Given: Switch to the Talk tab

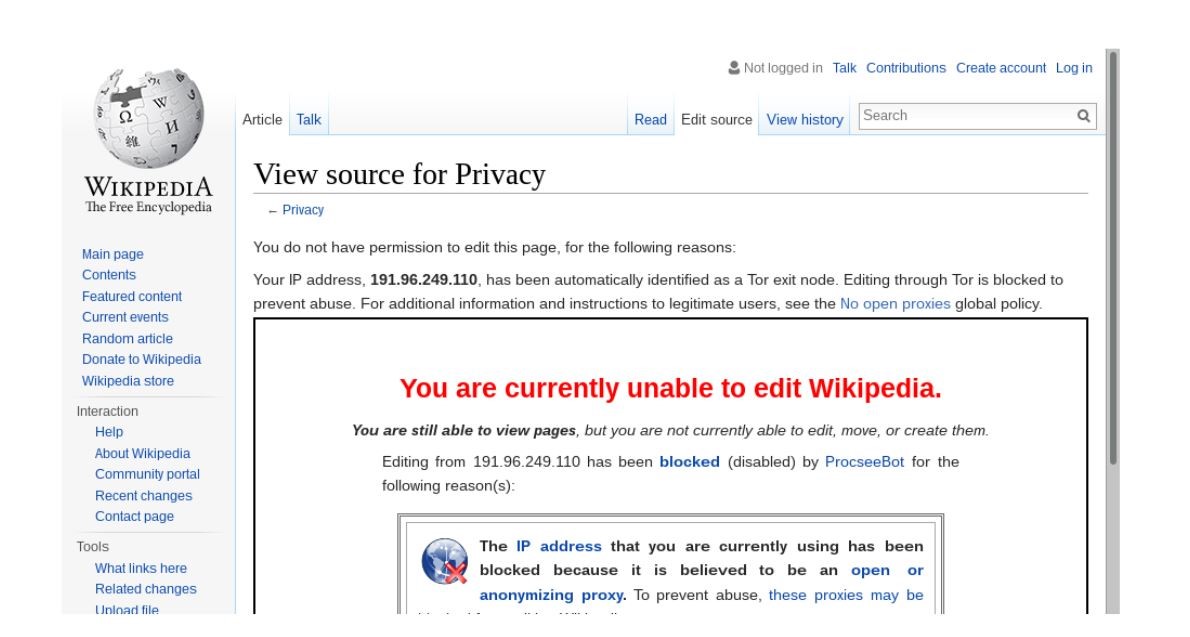Looking at the screenshot, I should point(309,120).
